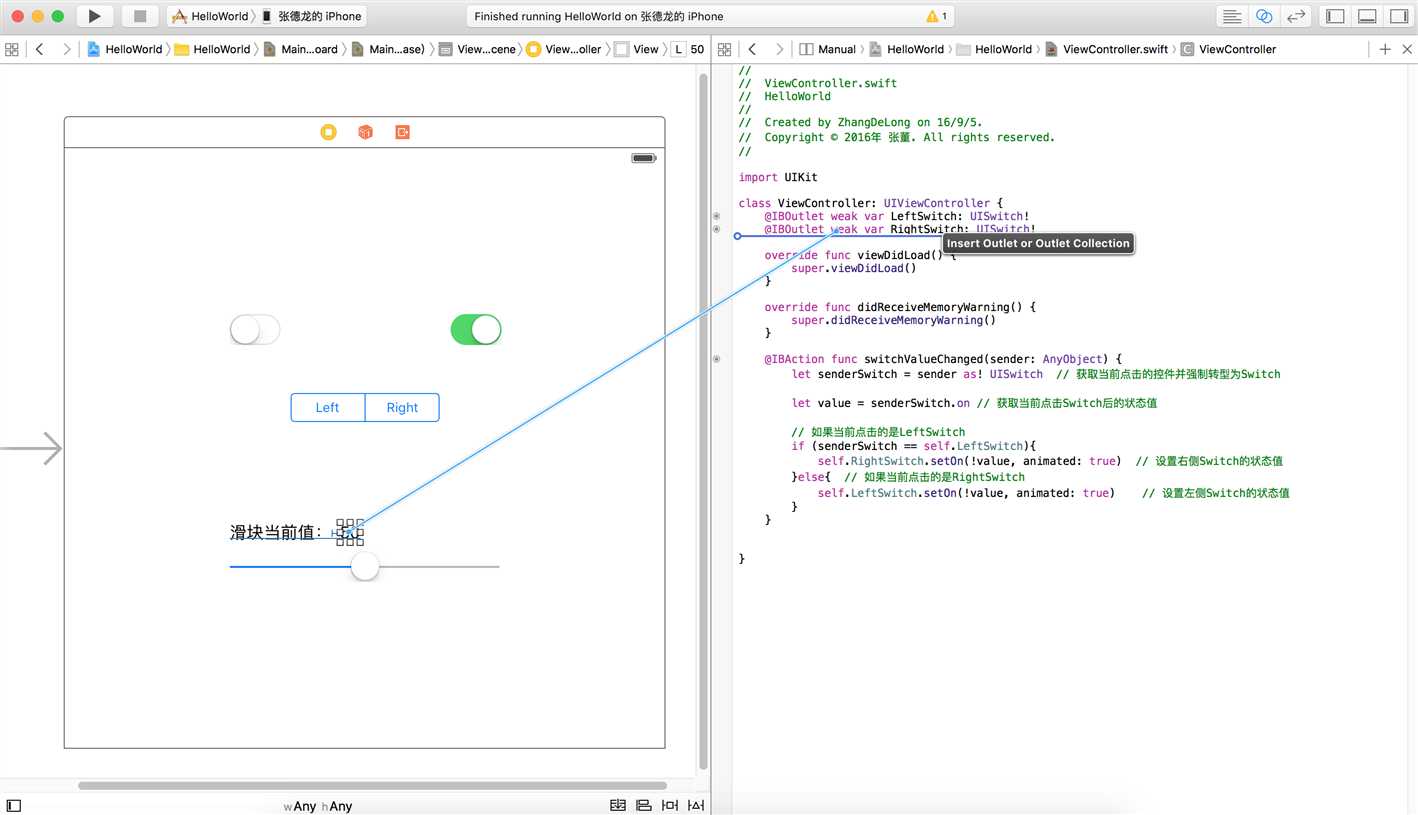Open the Pin constraints menu

(670, 806)
